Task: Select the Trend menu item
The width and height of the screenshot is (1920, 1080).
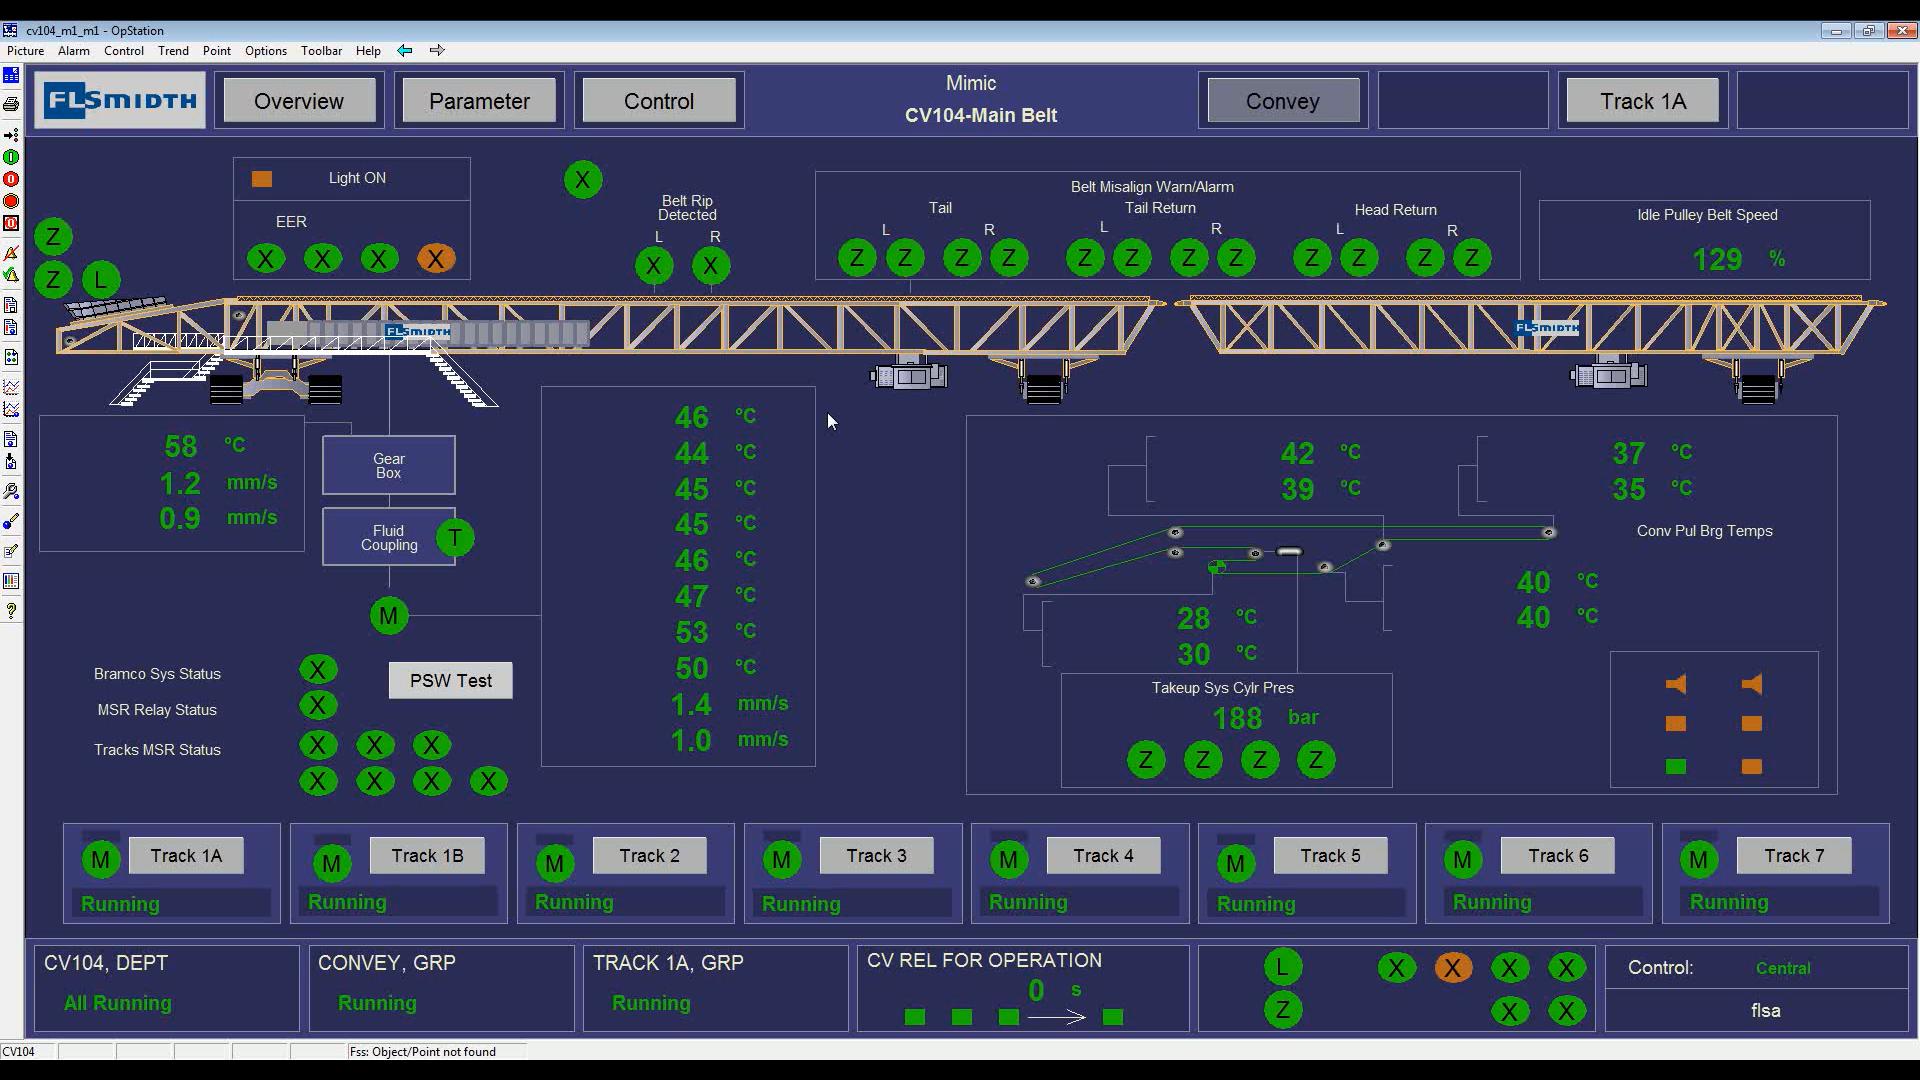Action: tap(173, 50)
